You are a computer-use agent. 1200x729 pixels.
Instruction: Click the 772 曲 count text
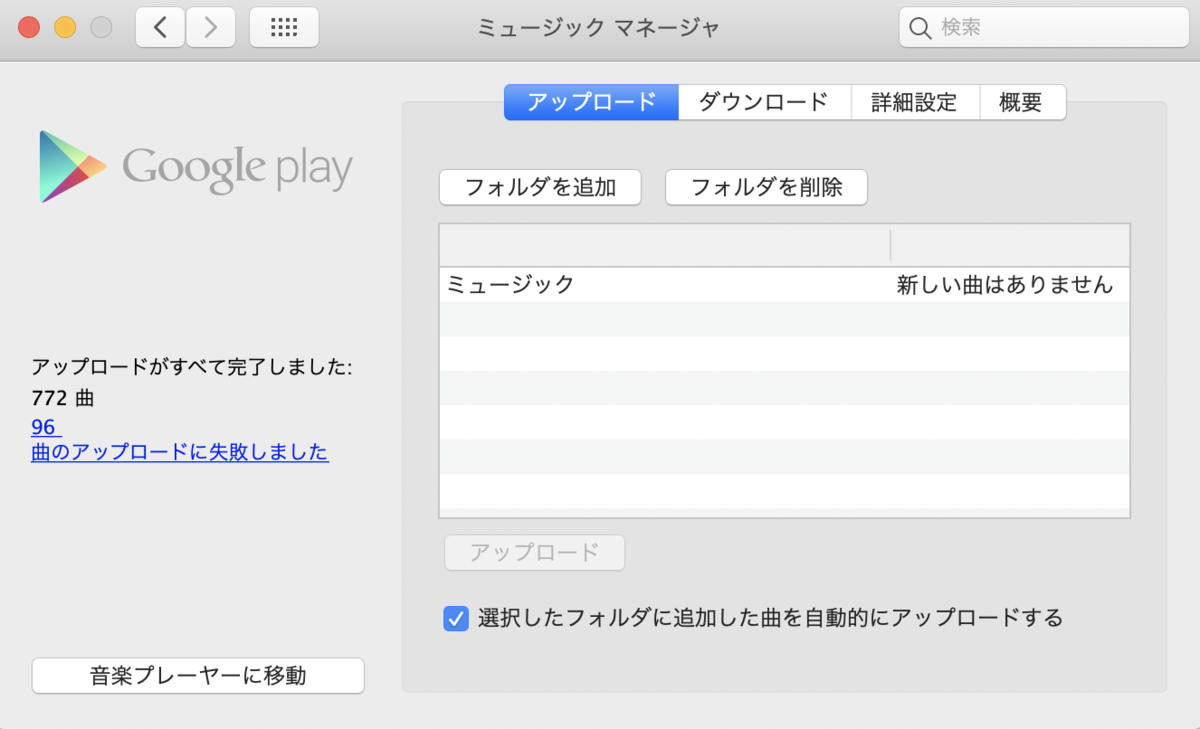point(62,398)
